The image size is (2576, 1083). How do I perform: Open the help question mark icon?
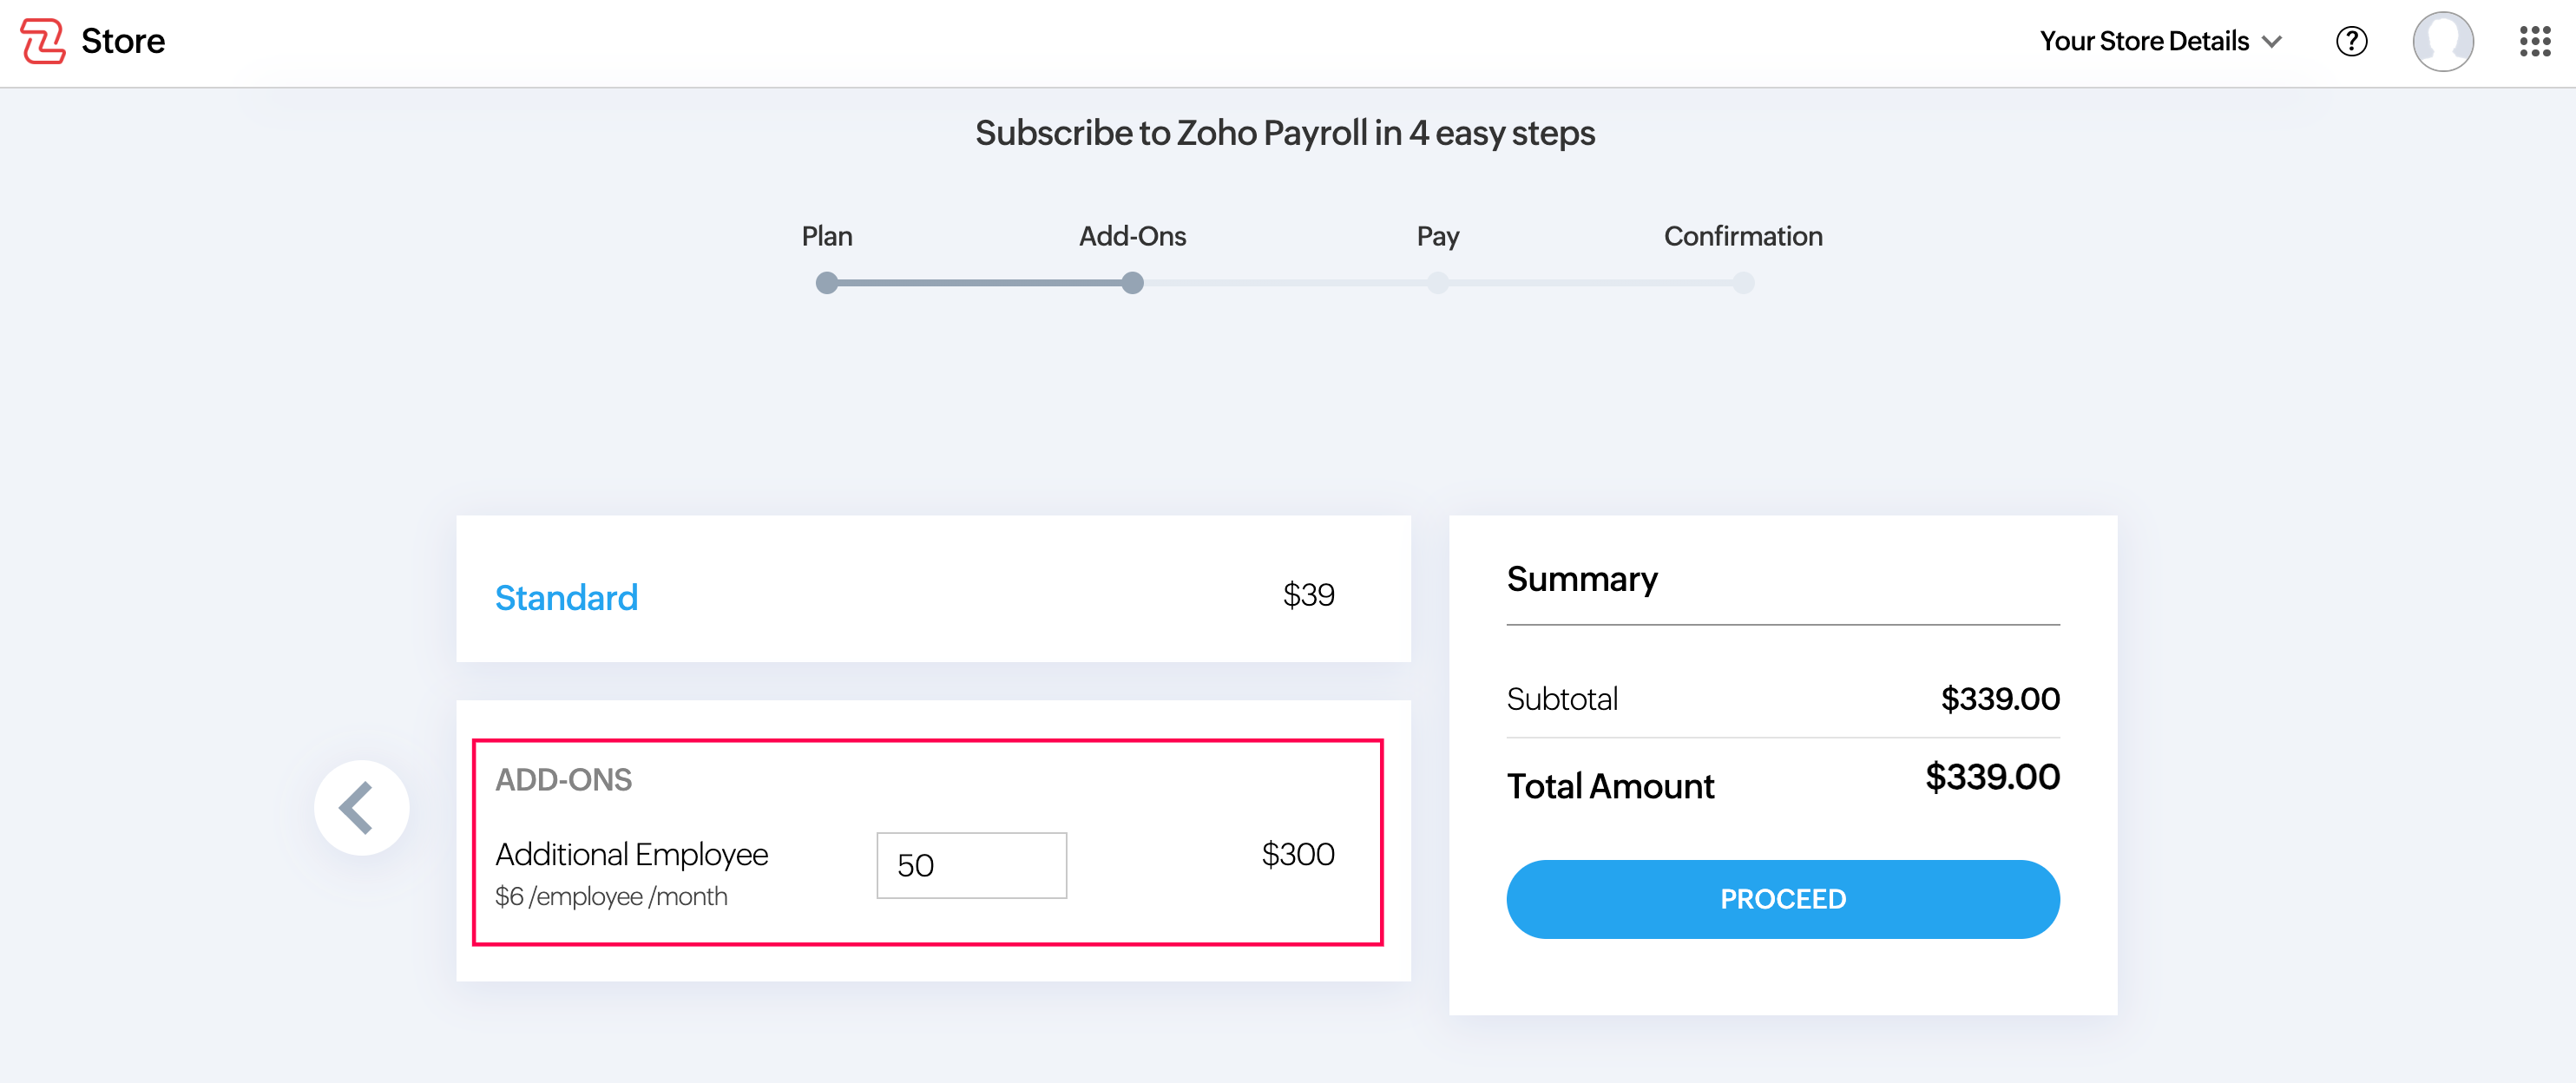tap(2351, 41)
